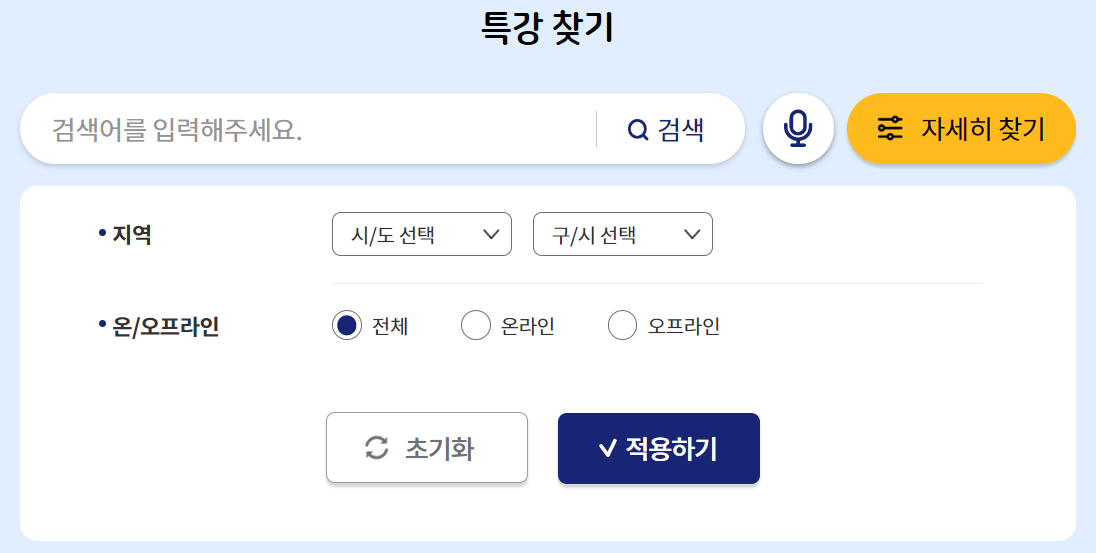This screenshot has width=1096, height=553.
Task: Click the 검색 button text
Action: point(681,129)
